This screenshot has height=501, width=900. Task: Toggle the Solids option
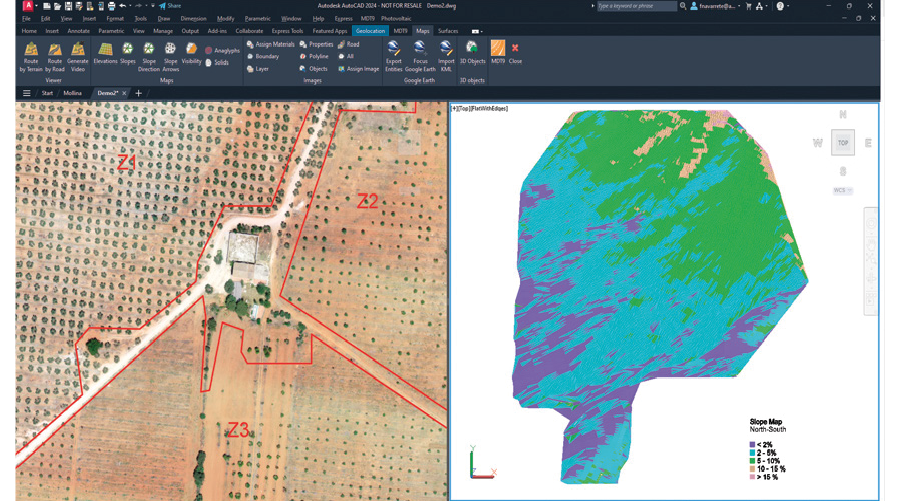coord(217,62)
